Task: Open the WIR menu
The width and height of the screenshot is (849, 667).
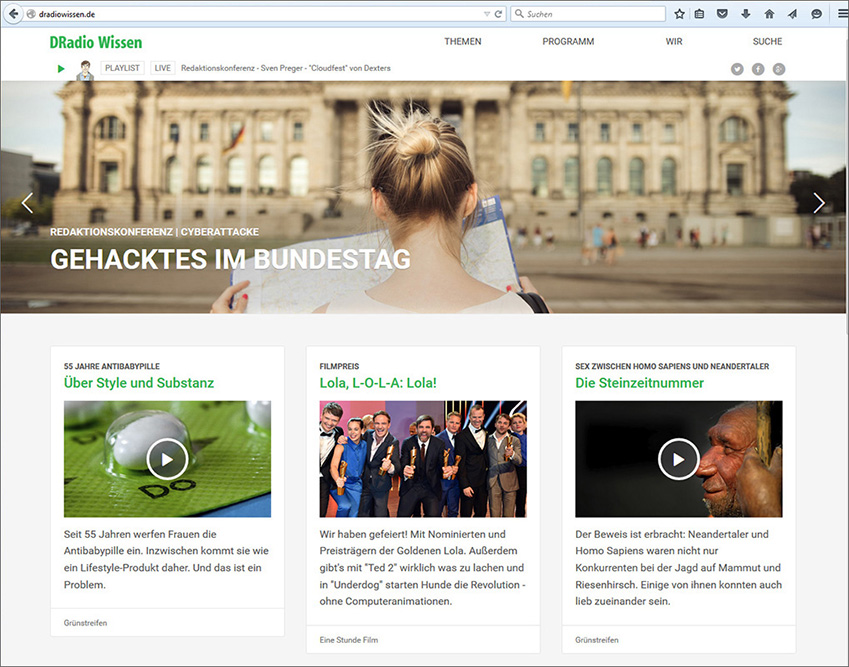Action: pyautogui.click(x=674, y=42)
